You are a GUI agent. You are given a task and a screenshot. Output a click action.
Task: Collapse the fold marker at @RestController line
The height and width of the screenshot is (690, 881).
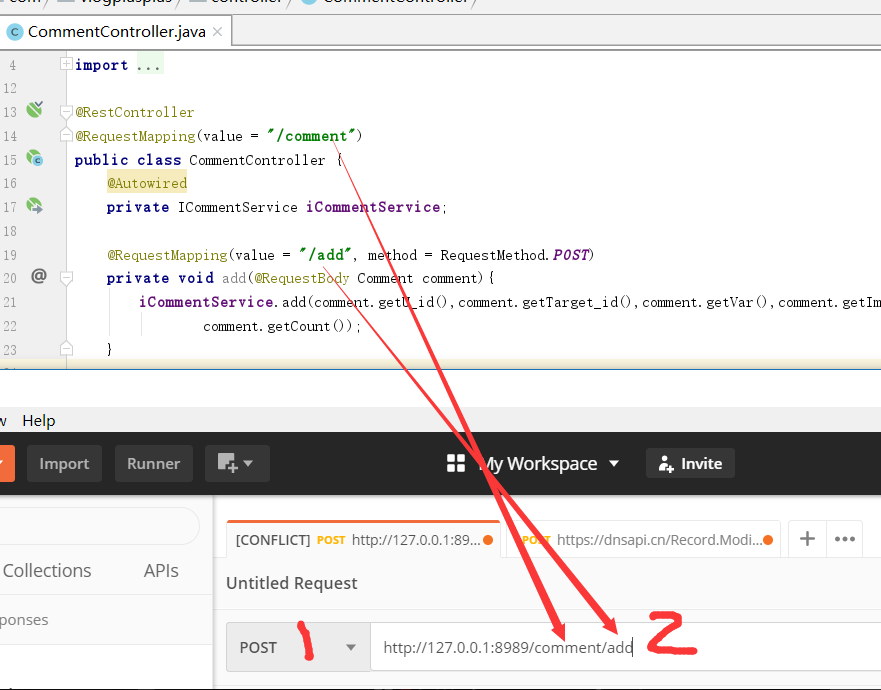(x=66, y=112)
